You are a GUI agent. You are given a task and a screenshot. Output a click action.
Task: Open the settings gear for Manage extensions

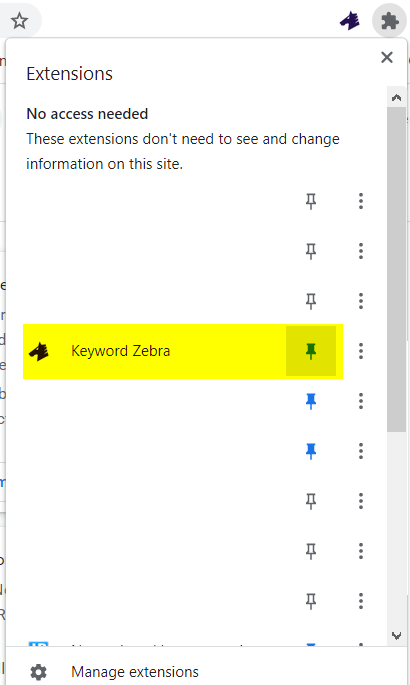[38, 672]
